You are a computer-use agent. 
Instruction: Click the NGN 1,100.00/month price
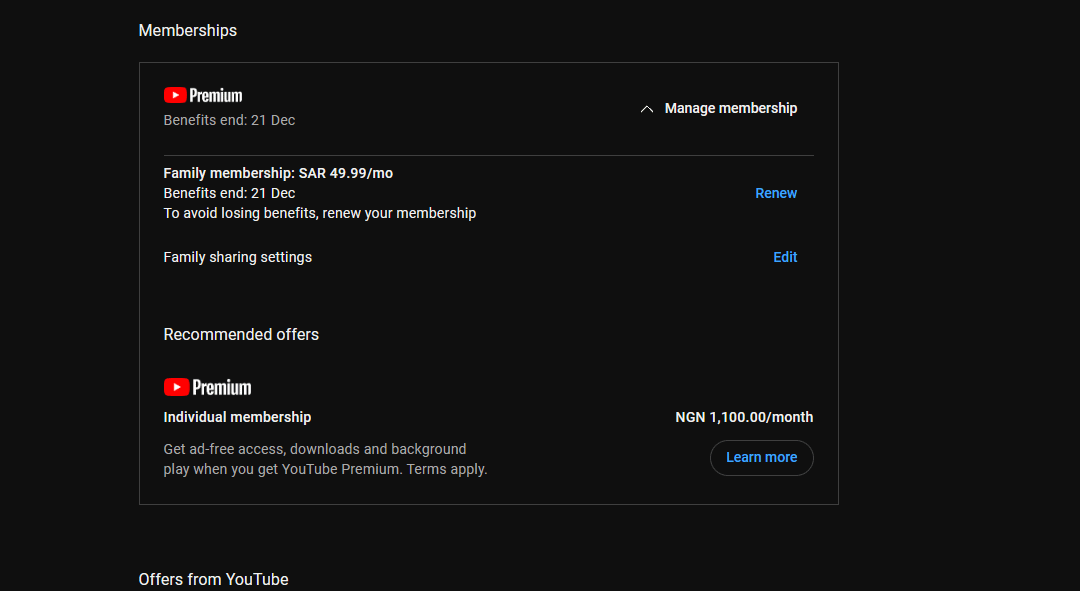[x=744, y=417]
